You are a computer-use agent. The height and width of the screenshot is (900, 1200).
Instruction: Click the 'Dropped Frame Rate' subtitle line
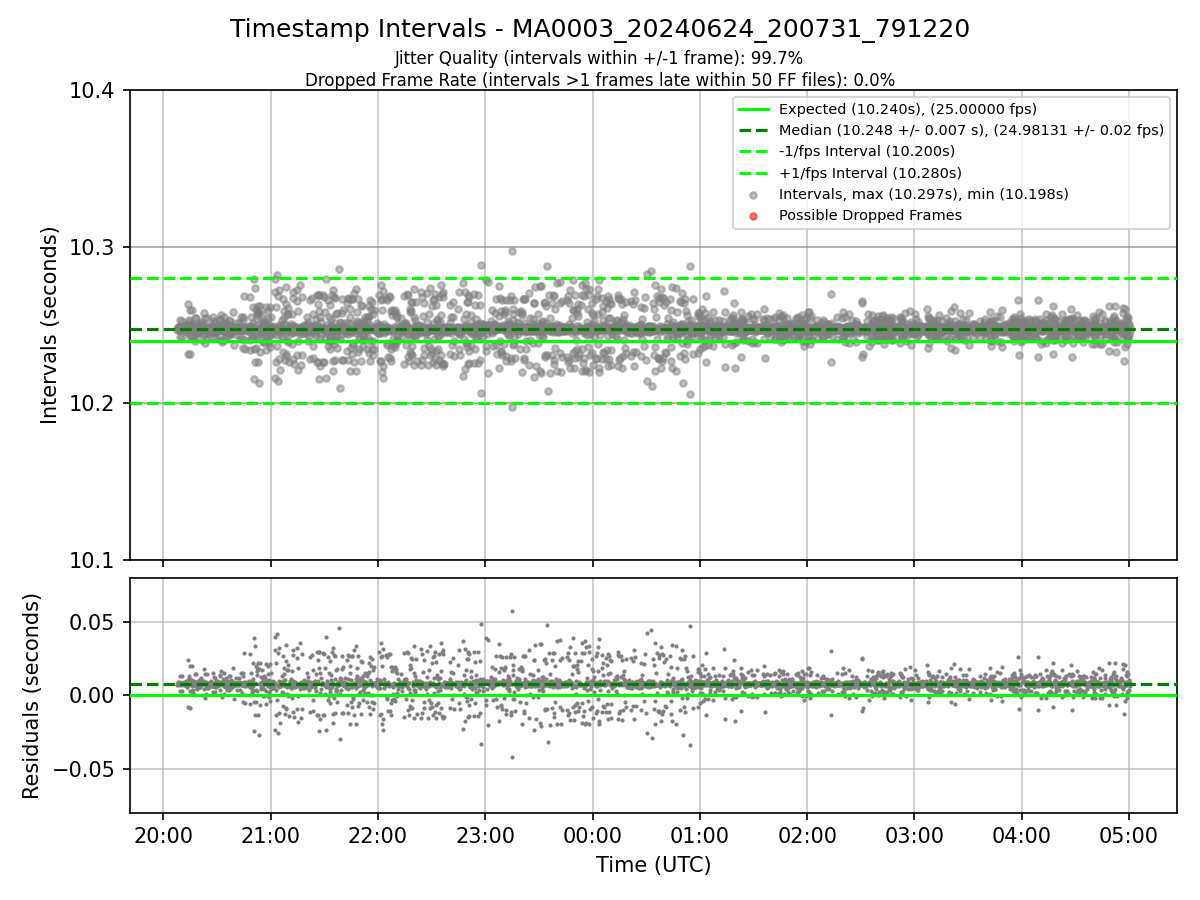point(600,80)
